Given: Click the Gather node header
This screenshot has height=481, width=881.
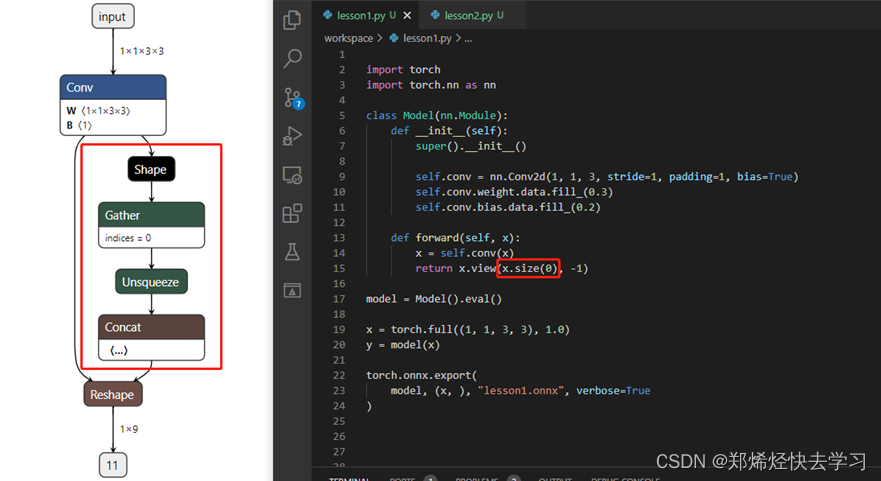Looking at the screenshot, I should coord(151,215).
